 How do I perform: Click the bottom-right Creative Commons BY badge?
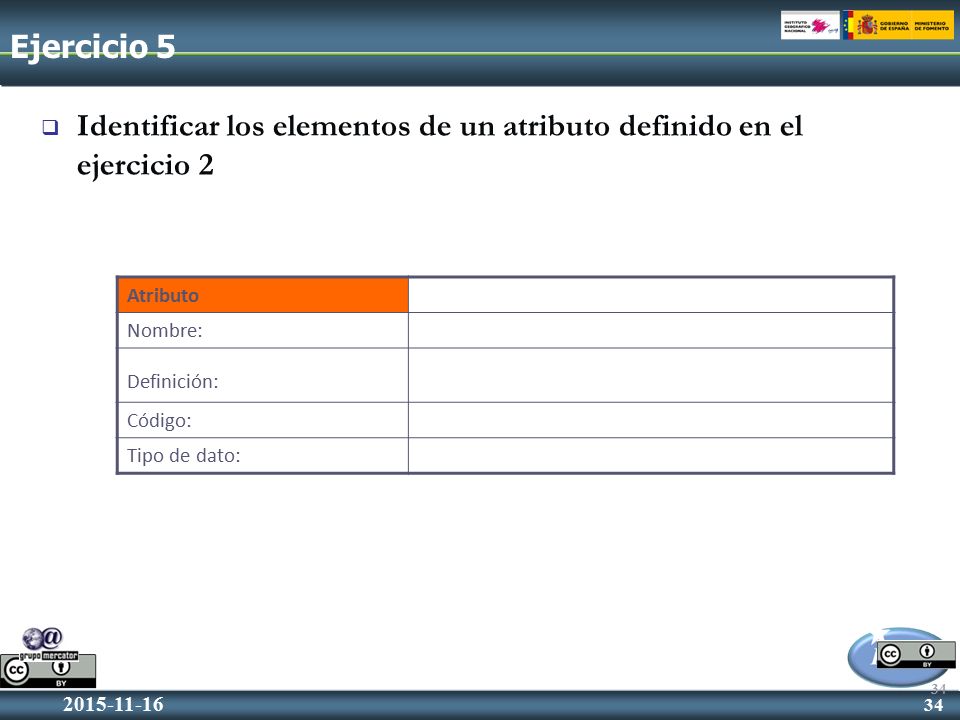click(916, 654)
